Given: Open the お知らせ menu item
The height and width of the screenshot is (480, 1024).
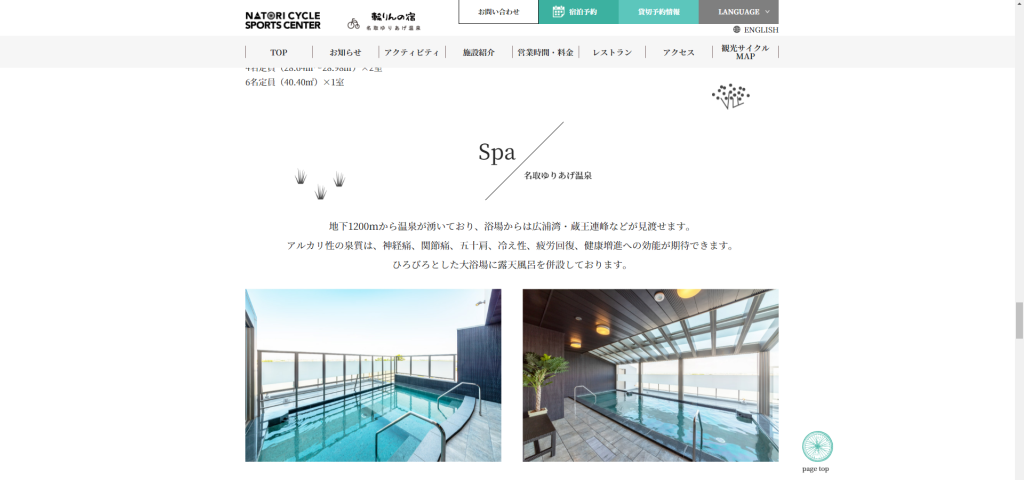Looking at the screenshot, I should coord(345,52).
